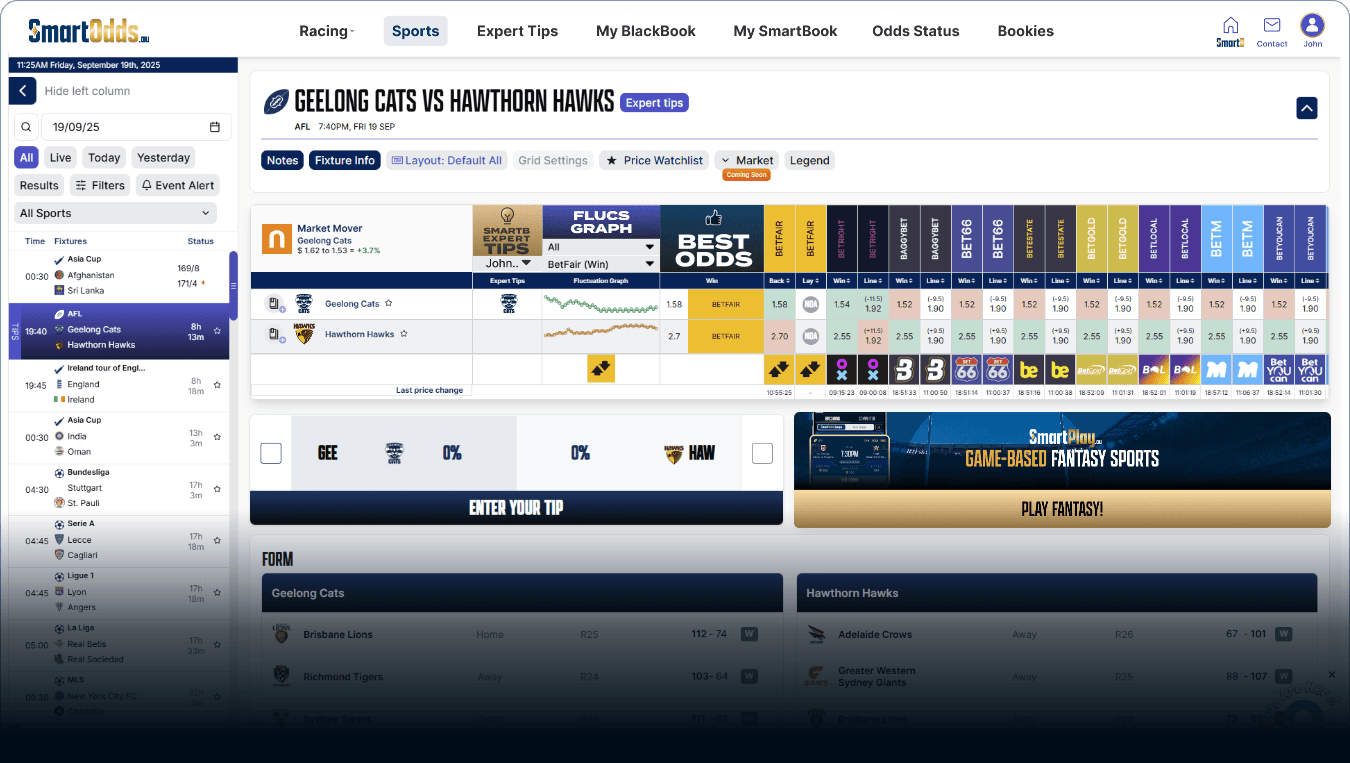Open John's profile avatar
1350x763 pixels.
(1312, 26)
